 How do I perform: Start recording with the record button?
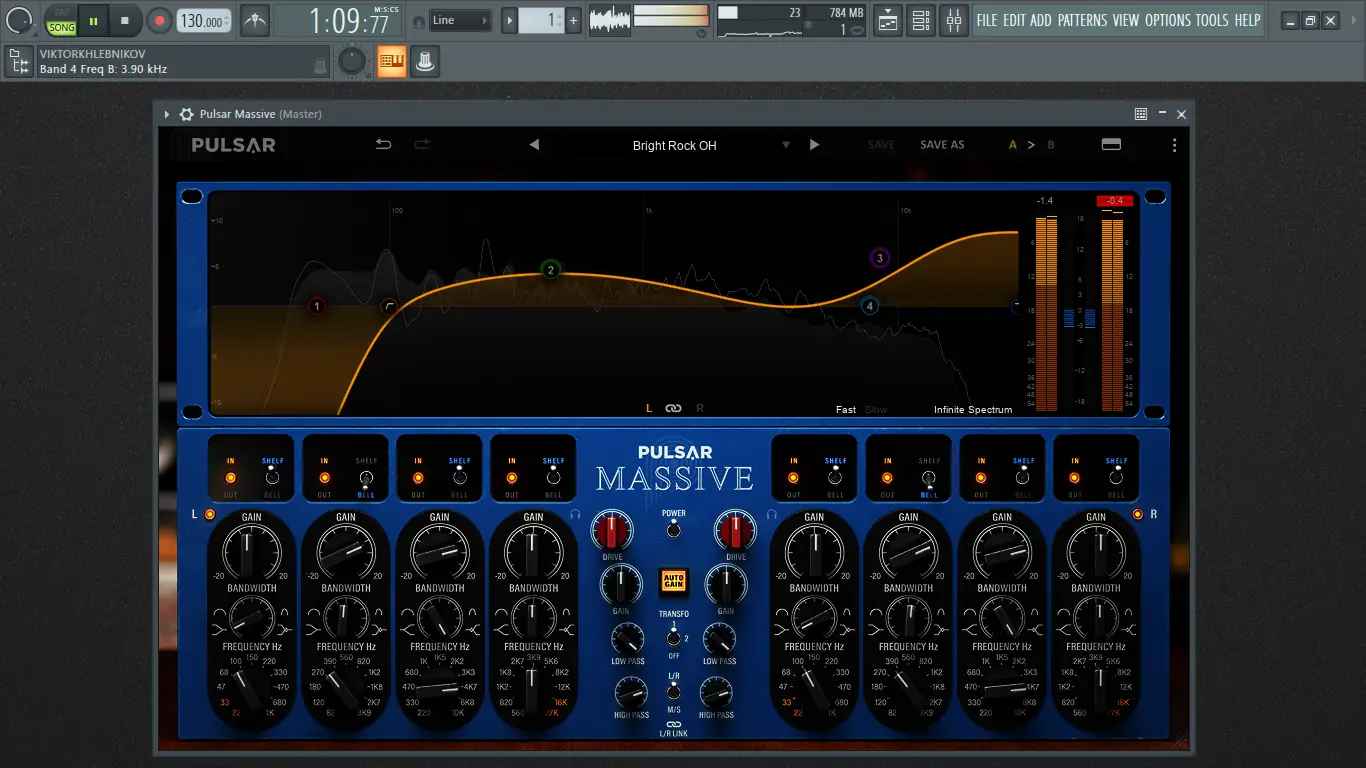click(159, 20)
